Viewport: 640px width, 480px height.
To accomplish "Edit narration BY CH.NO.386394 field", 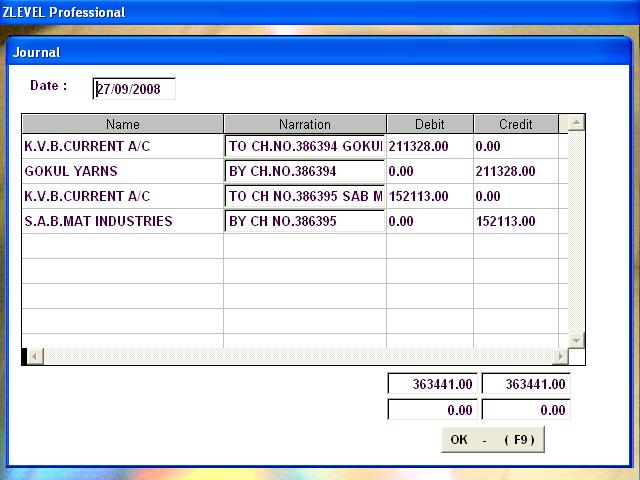I will click(x=305, y=171).
